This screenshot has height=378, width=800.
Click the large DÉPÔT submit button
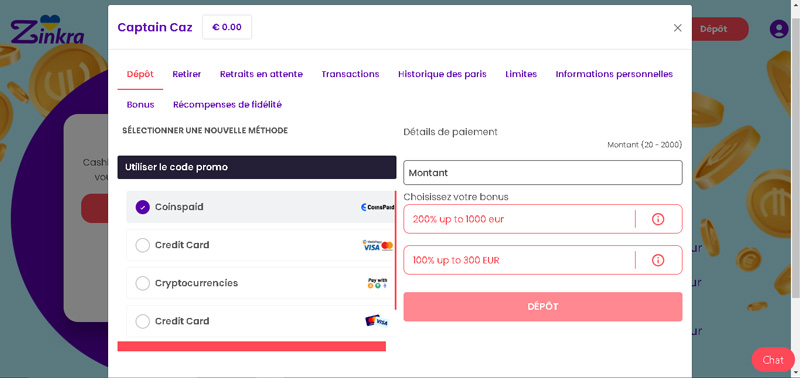point(542,307)
